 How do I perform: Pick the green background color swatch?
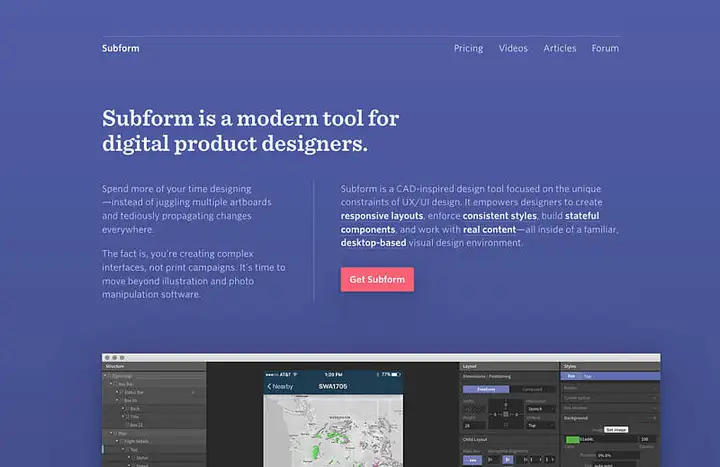[x=573, y=439]
